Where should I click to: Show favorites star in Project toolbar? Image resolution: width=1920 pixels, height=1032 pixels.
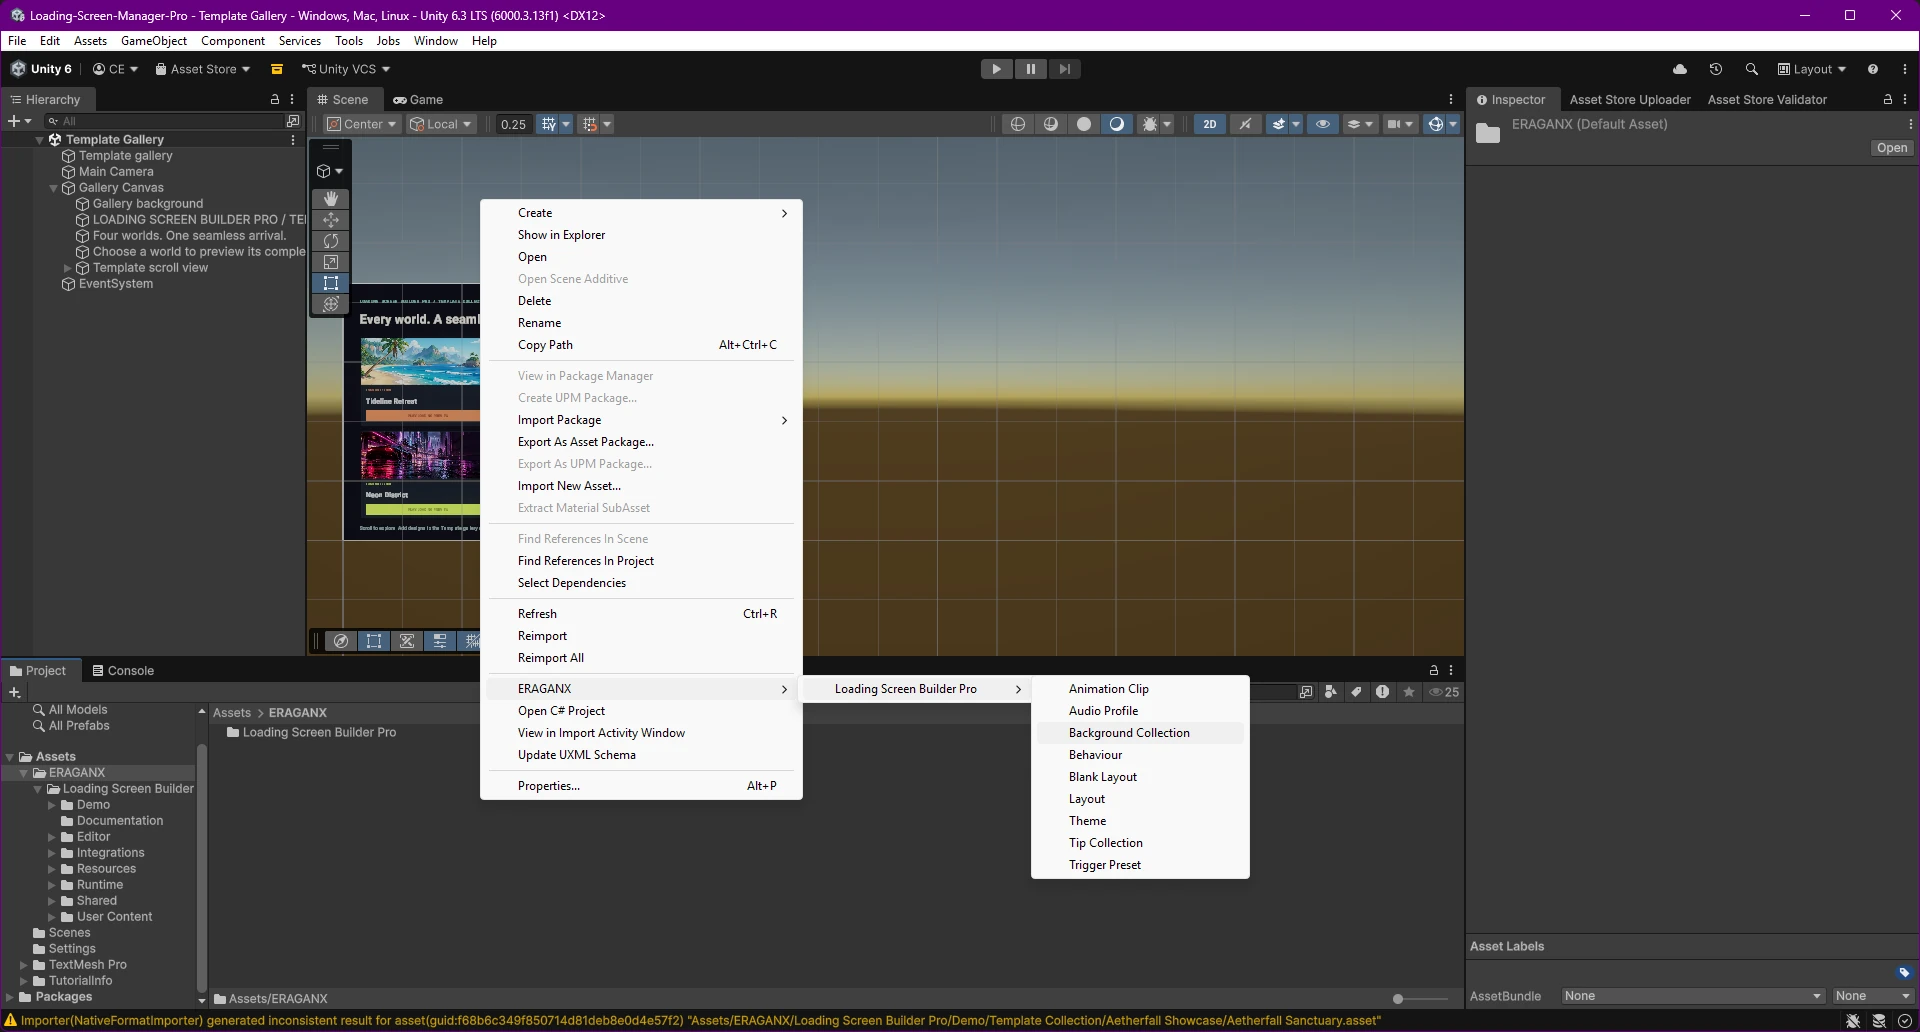click(x=1409, y=692)
